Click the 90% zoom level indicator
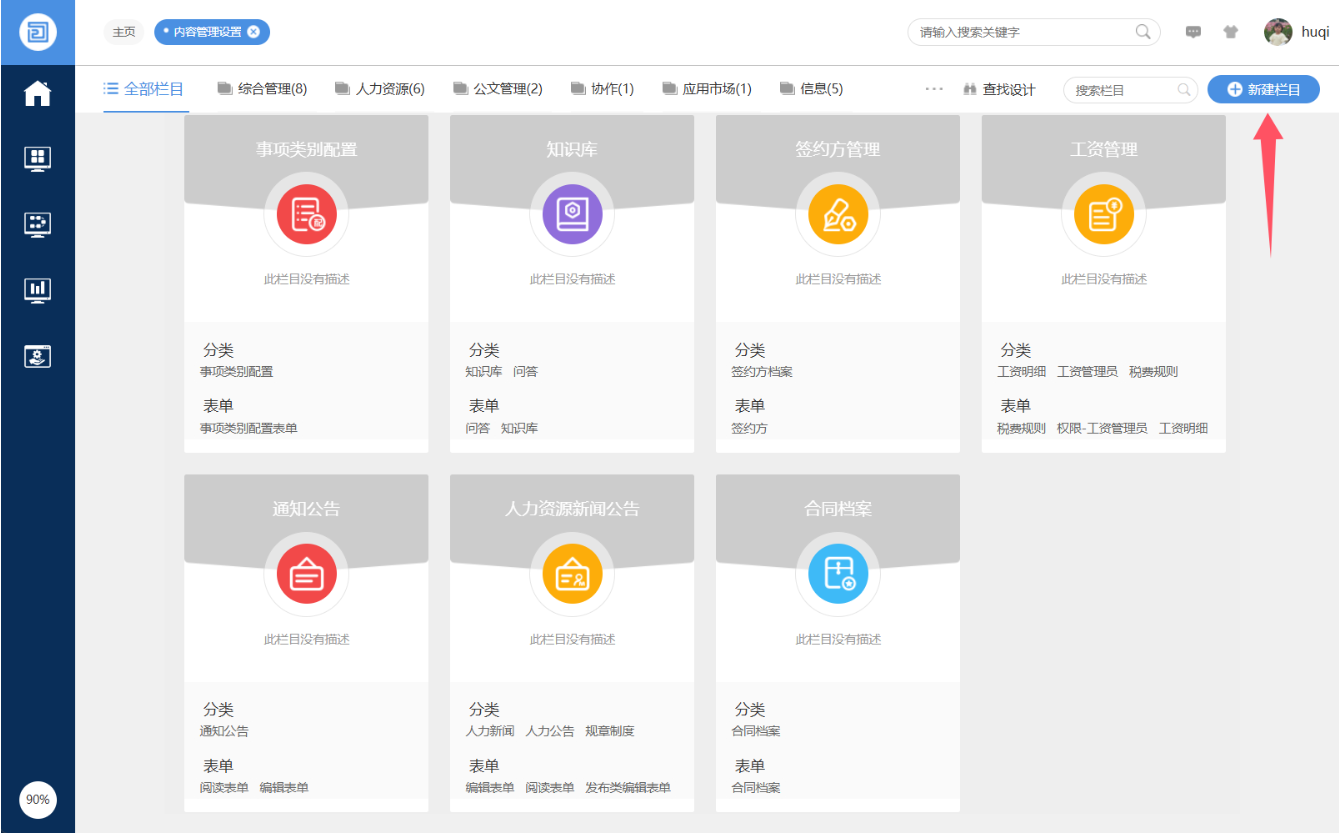Screen dimensions: 1339x833 click(x=37, y=800)
